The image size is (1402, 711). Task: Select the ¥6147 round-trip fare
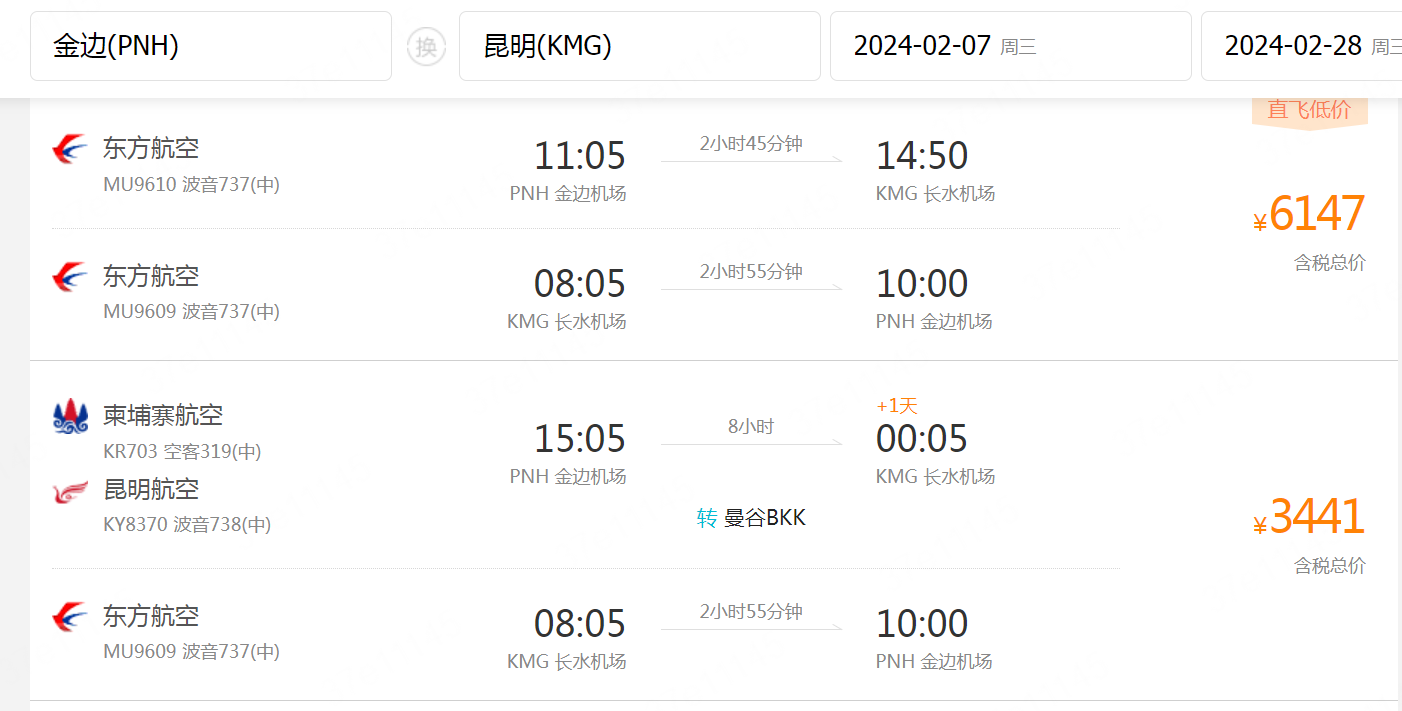pyautogui.click(x=1309, y=214)
